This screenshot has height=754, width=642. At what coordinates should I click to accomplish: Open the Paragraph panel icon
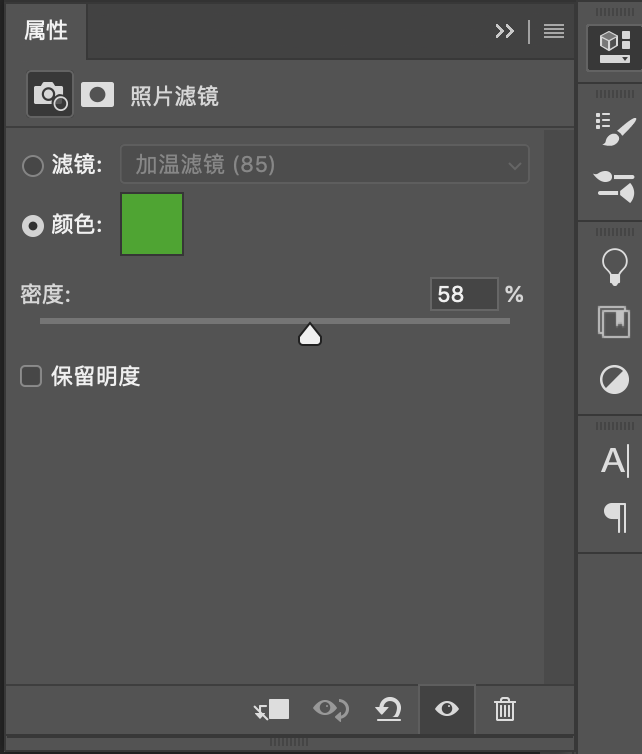click(614, 516)
